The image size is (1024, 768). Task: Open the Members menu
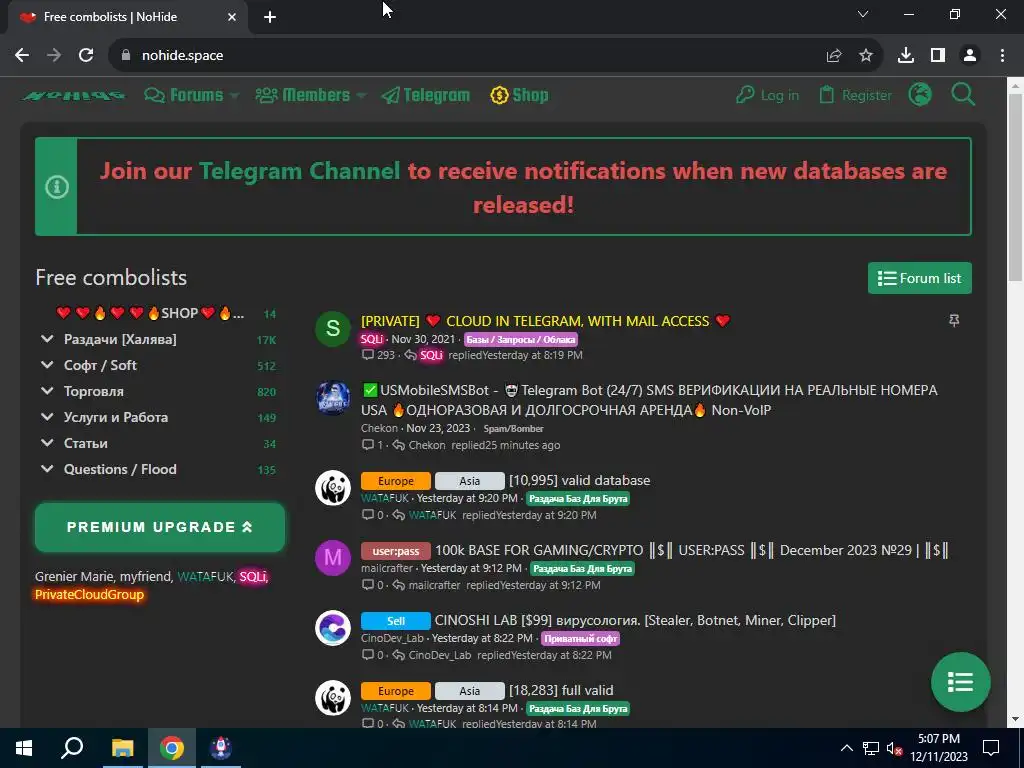pos(310,95)
